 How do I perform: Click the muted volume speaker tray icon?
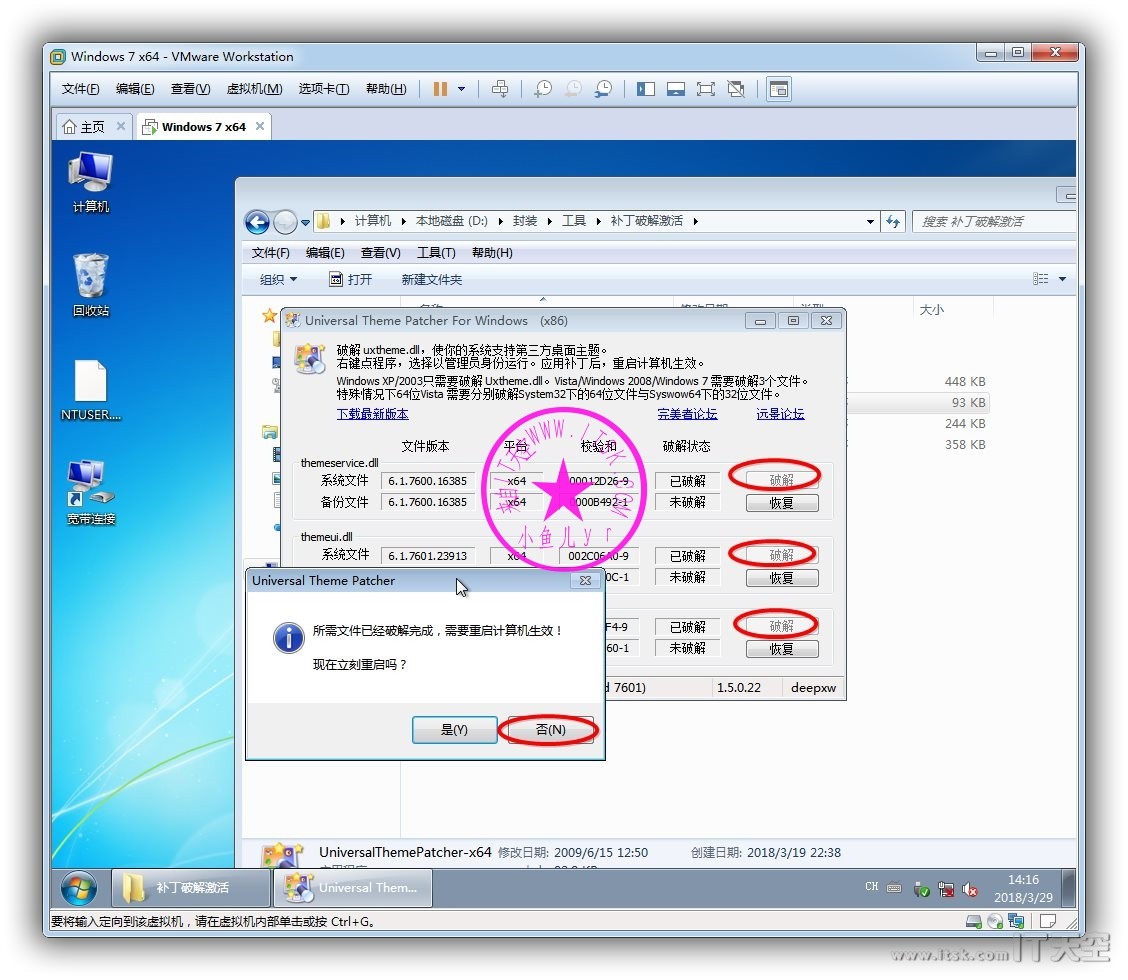969,889
